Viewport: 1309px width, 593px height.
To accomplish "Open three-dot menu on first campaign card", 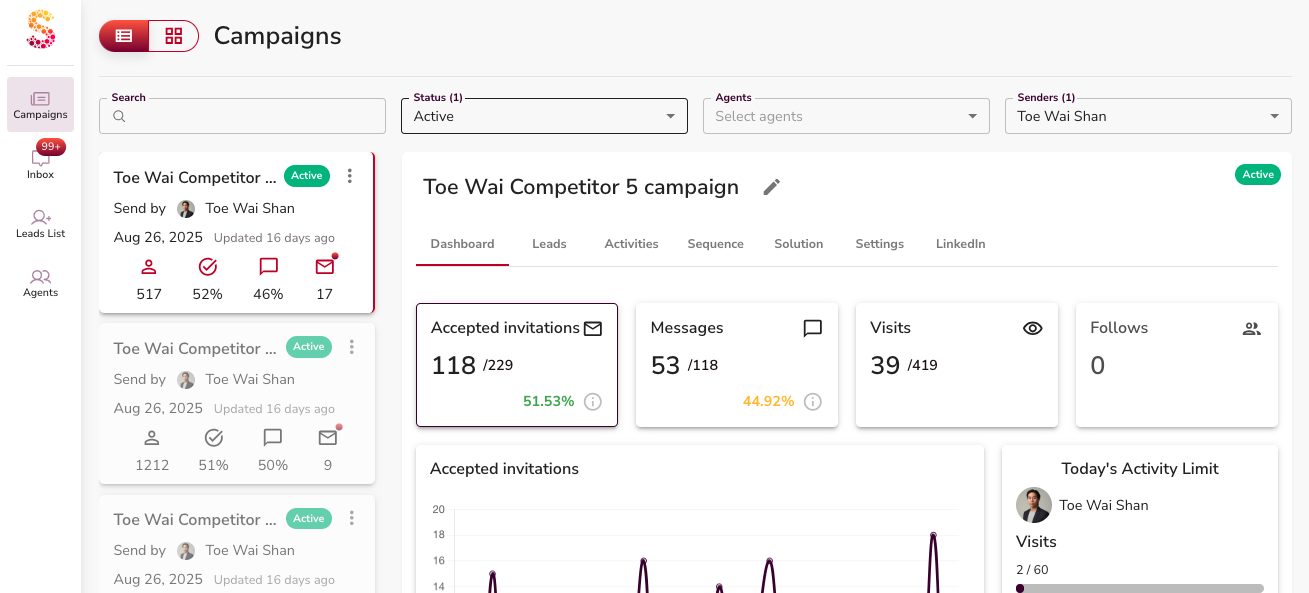I will pyautogui.click(x=349, y=176).
